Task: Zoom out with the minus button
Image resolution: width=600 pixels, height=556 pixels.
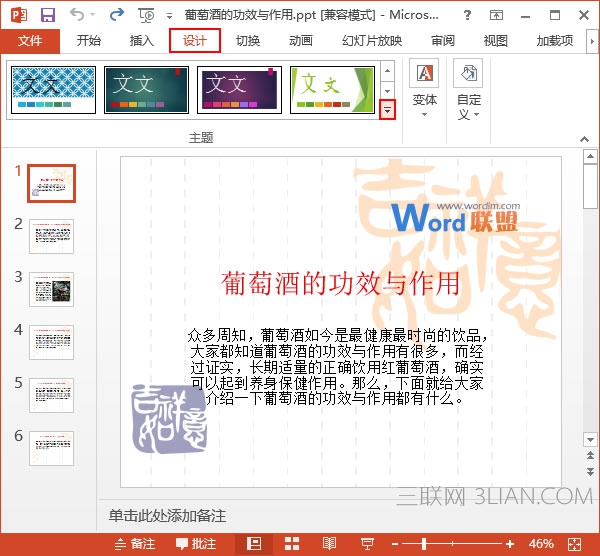Action: [395, 544]
